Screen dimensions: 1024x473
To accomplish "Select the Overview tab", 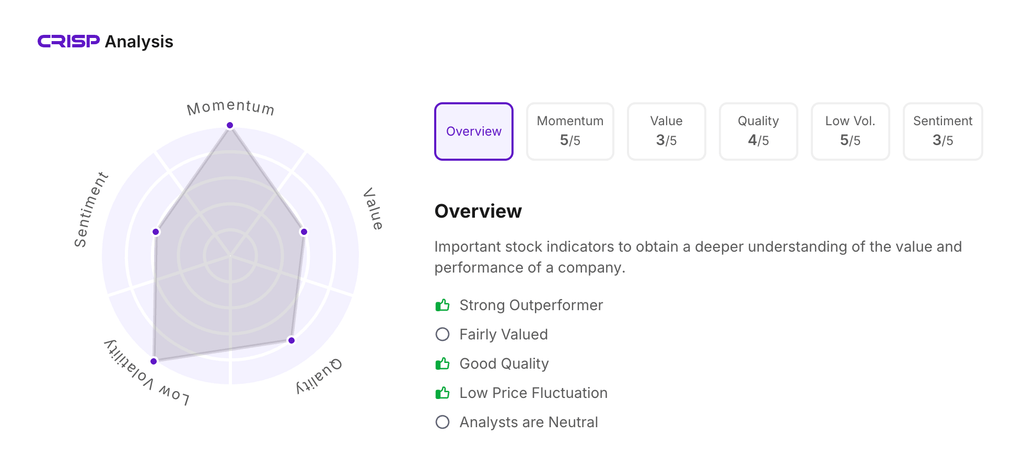I will tap(474, 131).
